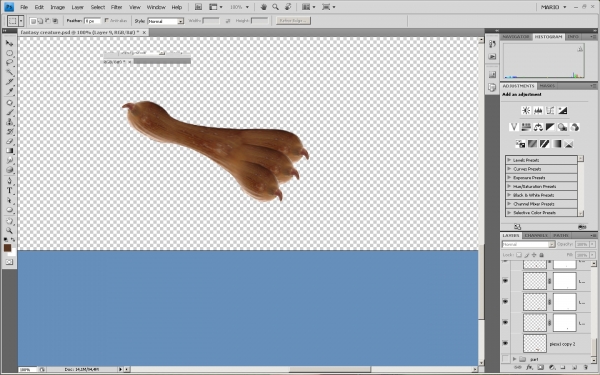Select the Crop tool

click(9, 82)
